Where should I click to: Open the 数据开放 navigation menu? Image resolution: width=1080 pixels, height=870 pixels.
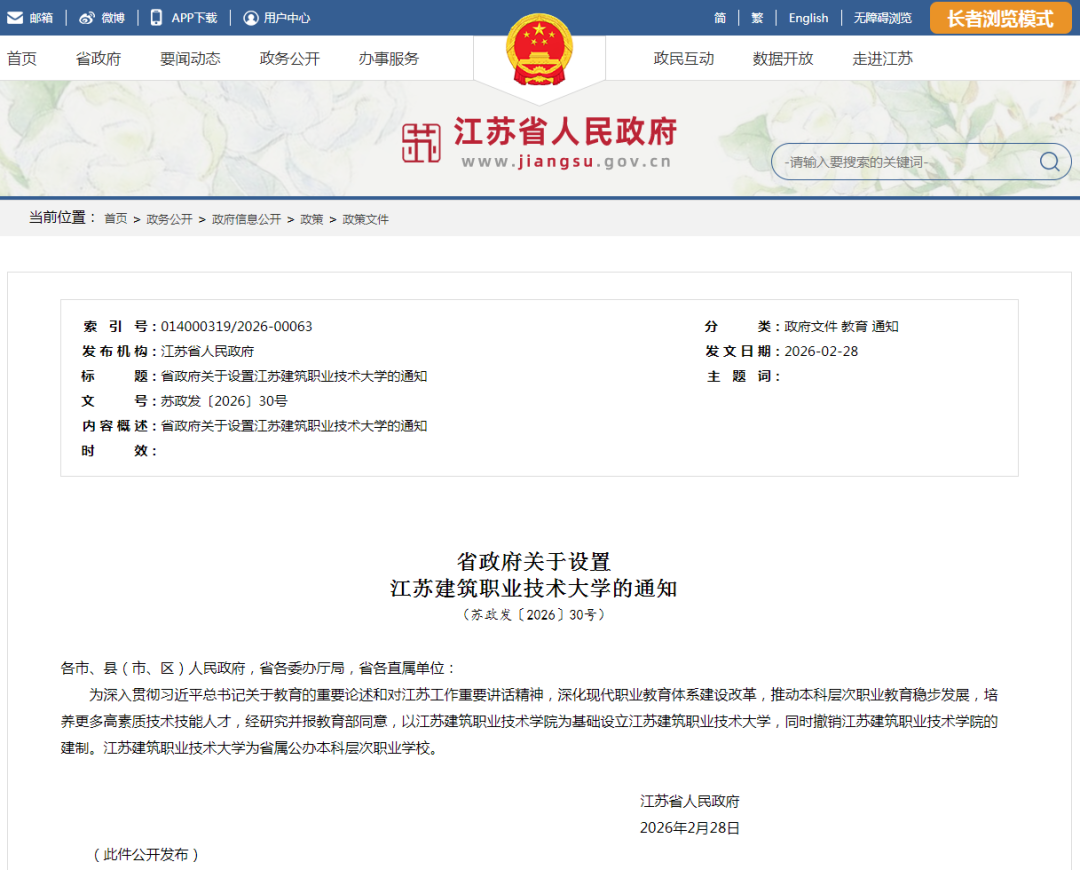pos(783,59)
